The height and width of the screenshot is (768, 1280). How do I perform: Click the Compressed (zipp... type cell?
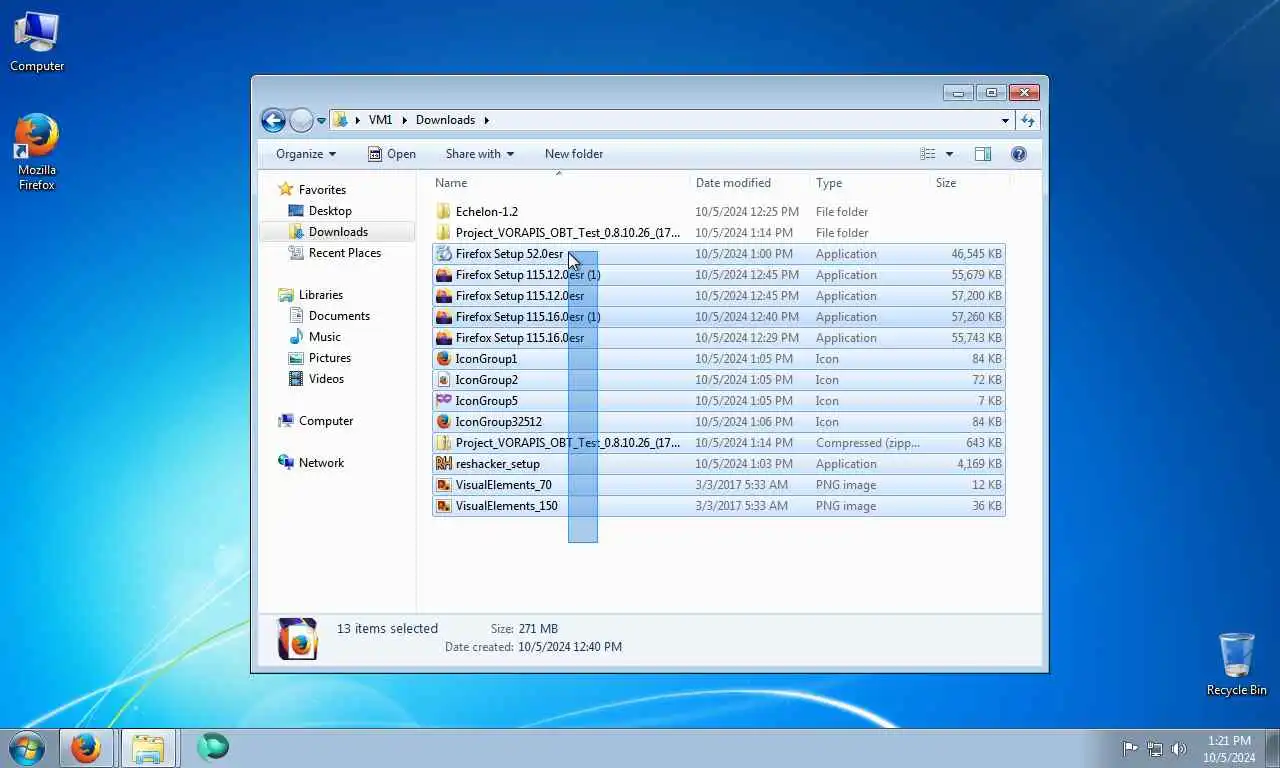tap(868, 443)
